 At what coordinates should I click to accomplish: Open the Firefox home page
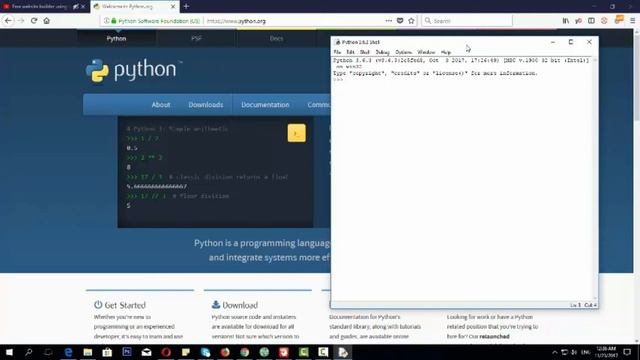[47, 20]
